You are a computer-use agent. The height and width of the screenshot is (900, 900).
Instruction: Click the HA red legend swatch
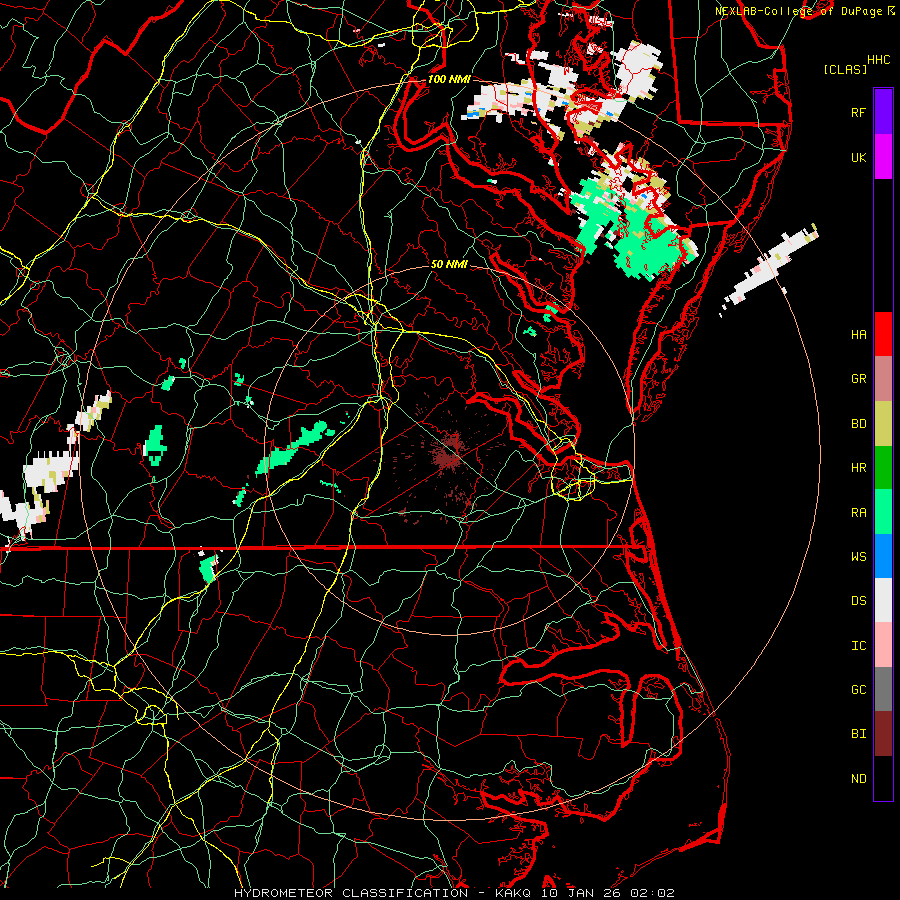coord(883,334)
